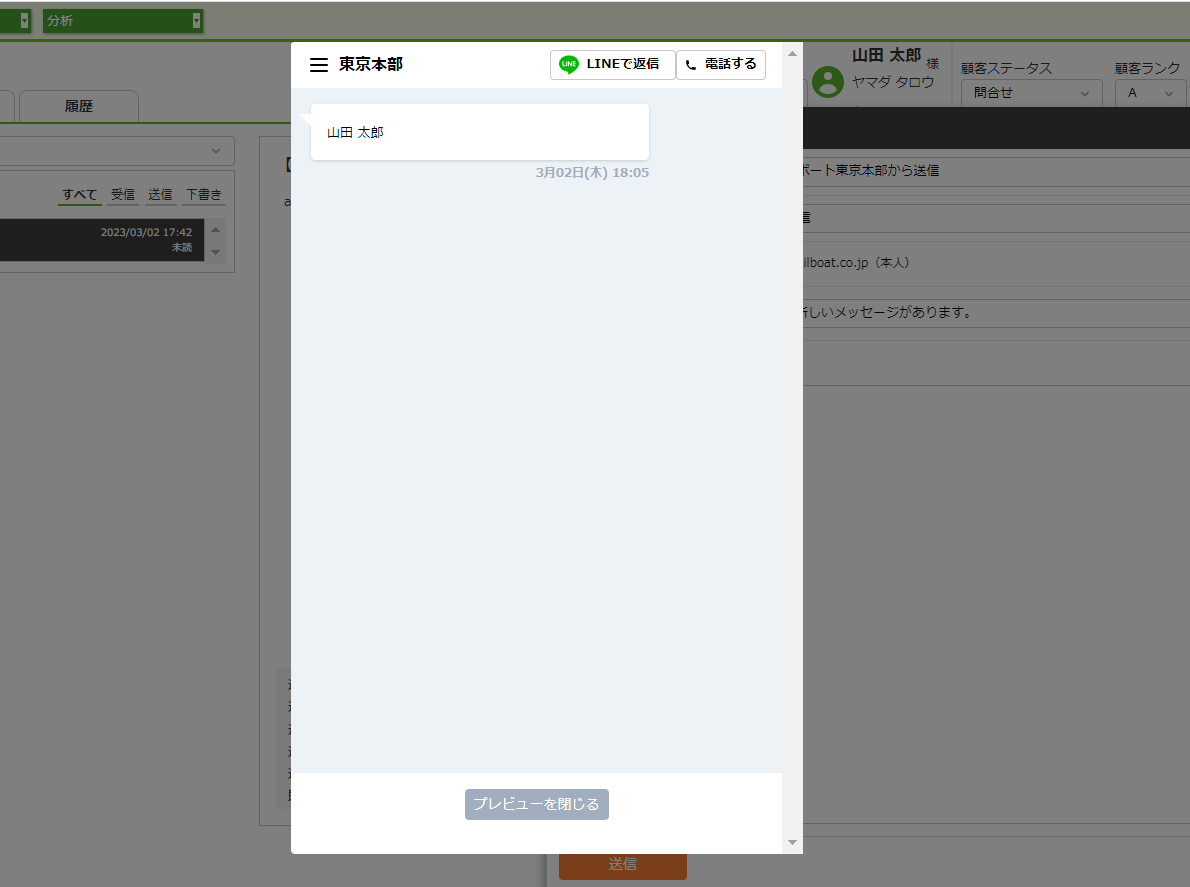Click the customer name 山田 太郎 header
The image size is (1190, 887).
tap(886, 55)
